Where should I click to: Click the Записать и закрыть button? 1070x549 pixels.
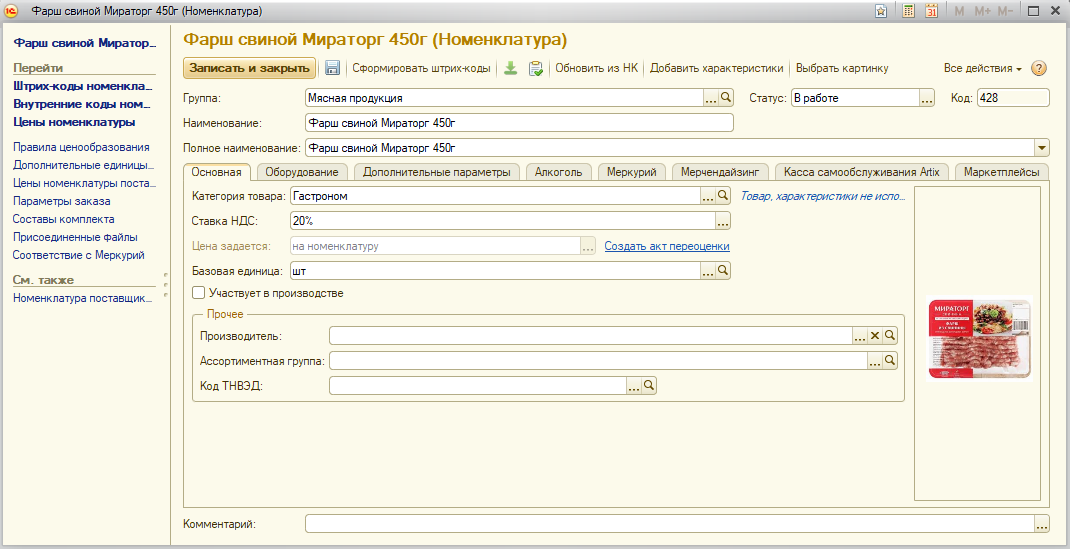point(249,69)
